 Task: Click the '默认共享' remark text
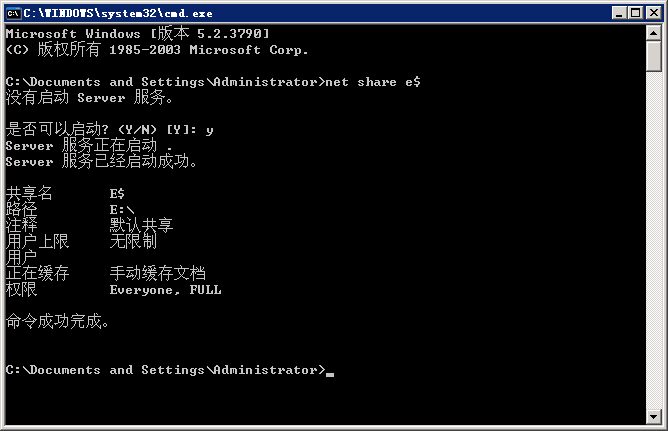click(x=141, y=225)
